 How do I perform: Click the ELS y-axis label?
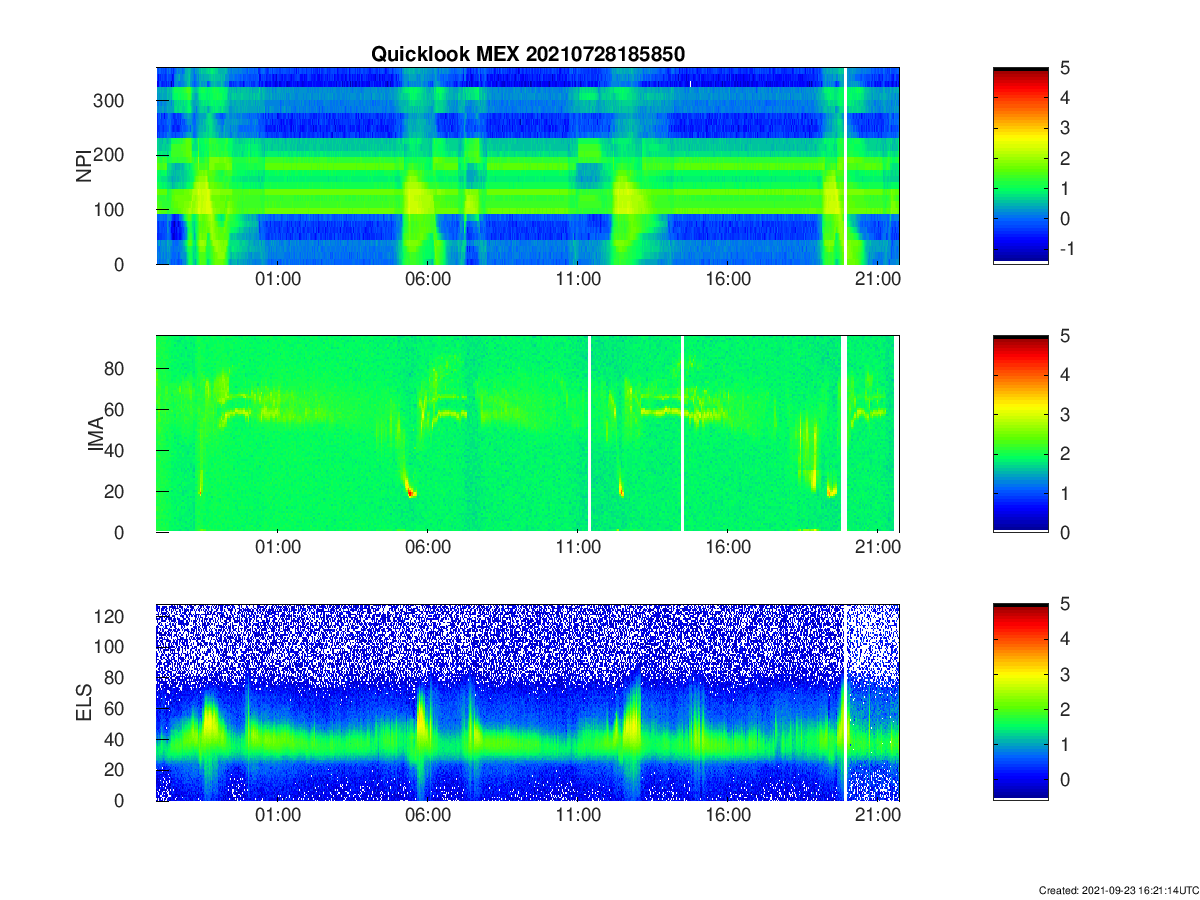click(x=85, y=702)
